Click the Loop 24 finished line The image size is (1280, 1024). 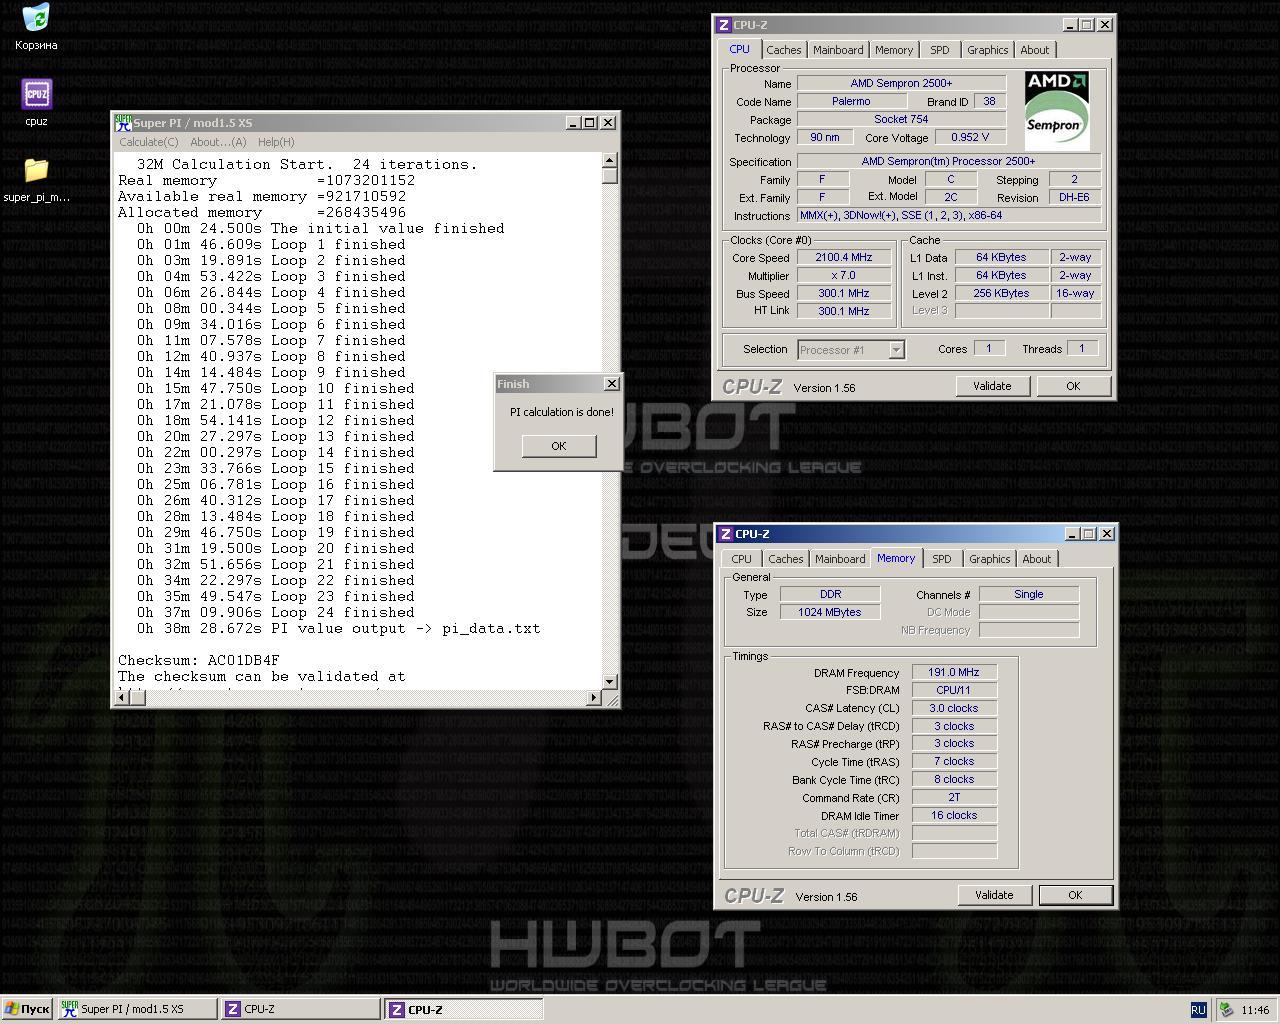[276, 612]
